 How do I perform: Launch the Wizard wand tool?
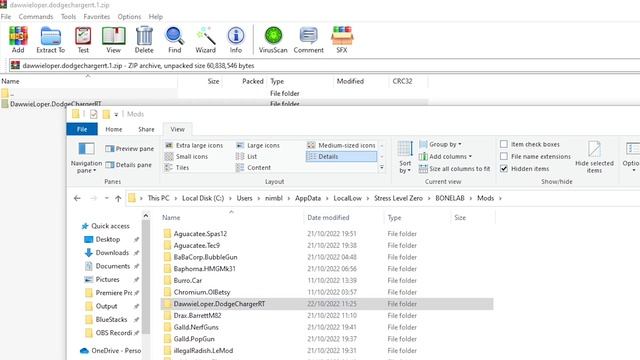click(x=205, y=40)
